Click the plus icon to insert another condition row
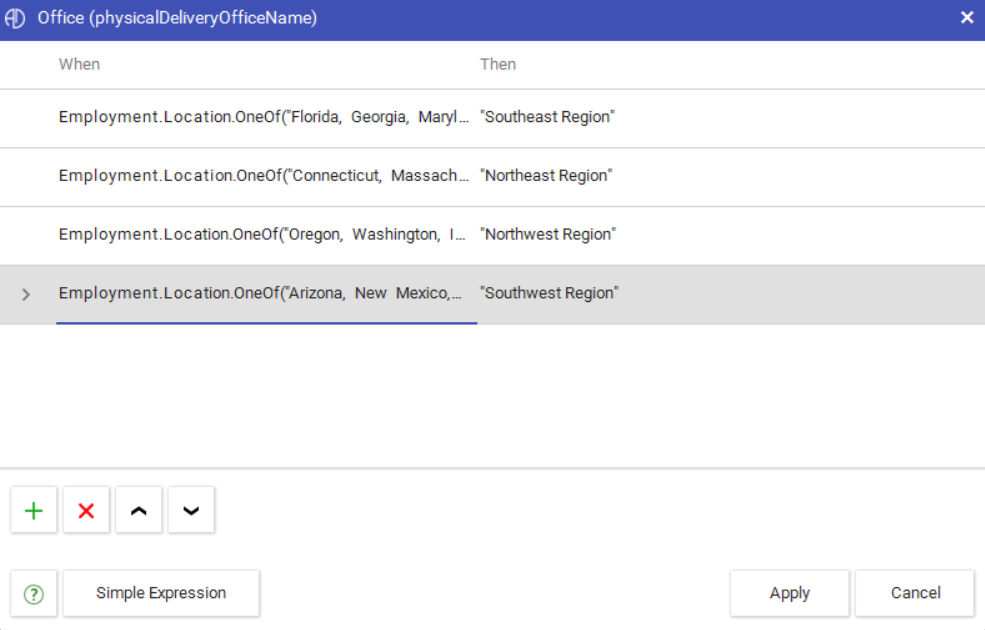985x630 pixels. pos(33,509)
